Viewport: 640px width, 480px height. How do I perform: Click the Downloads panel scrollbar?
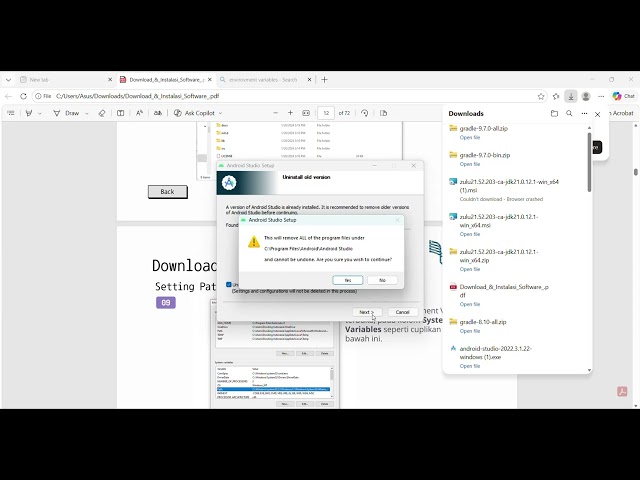coord(589,163)
